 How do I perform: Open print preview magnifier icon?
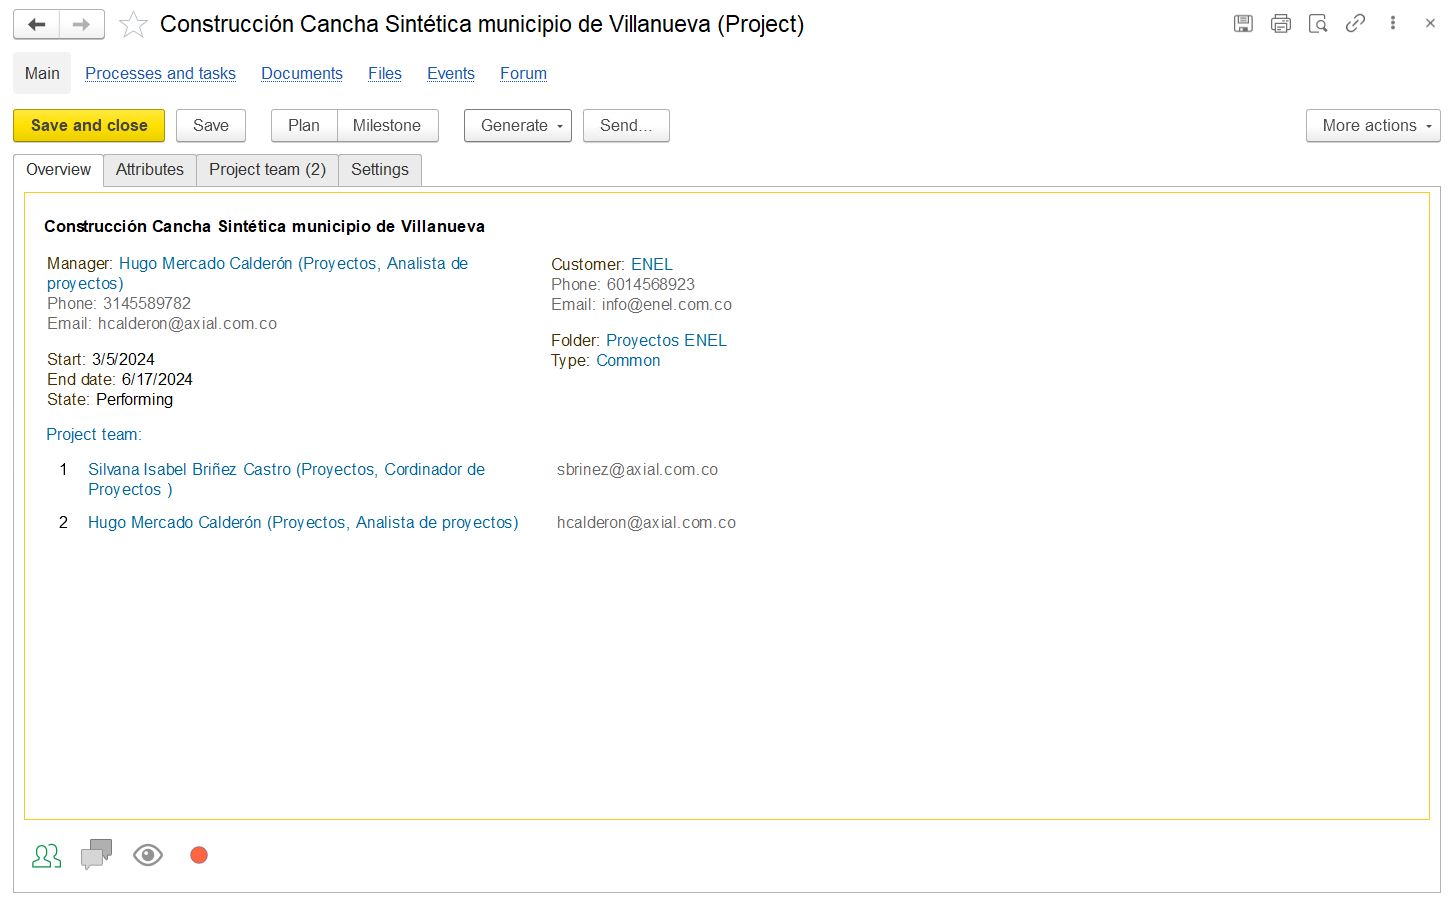coord(1318,24)
